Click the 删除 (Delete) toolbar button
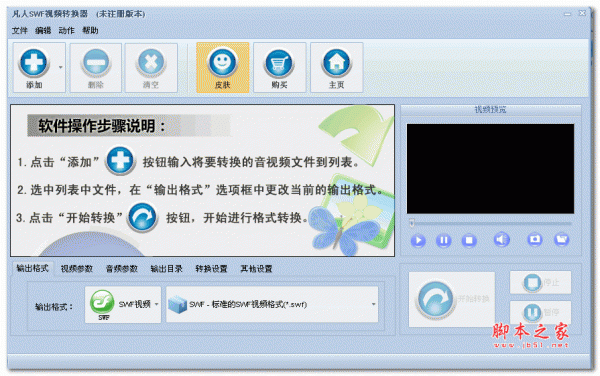Screen dimensions: 600x376 (x=96, y=68)
